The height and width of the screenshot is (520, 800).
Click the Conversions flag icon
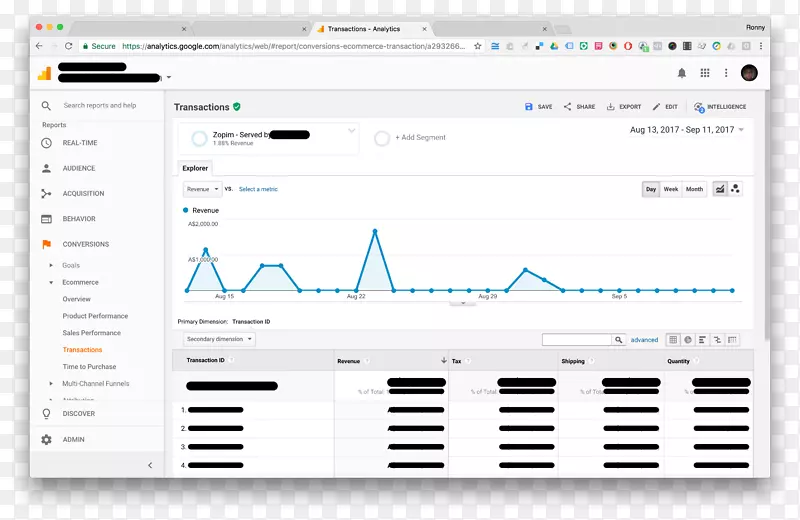pyautogui.click(x=46, y=244)
